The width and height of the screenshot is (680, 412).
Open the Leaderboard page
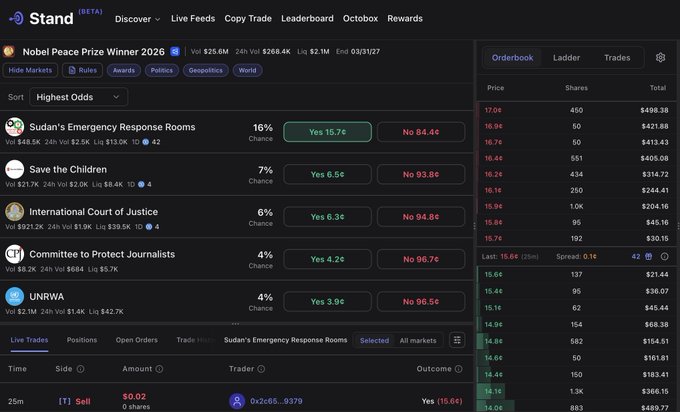click(x=307, y=18)
